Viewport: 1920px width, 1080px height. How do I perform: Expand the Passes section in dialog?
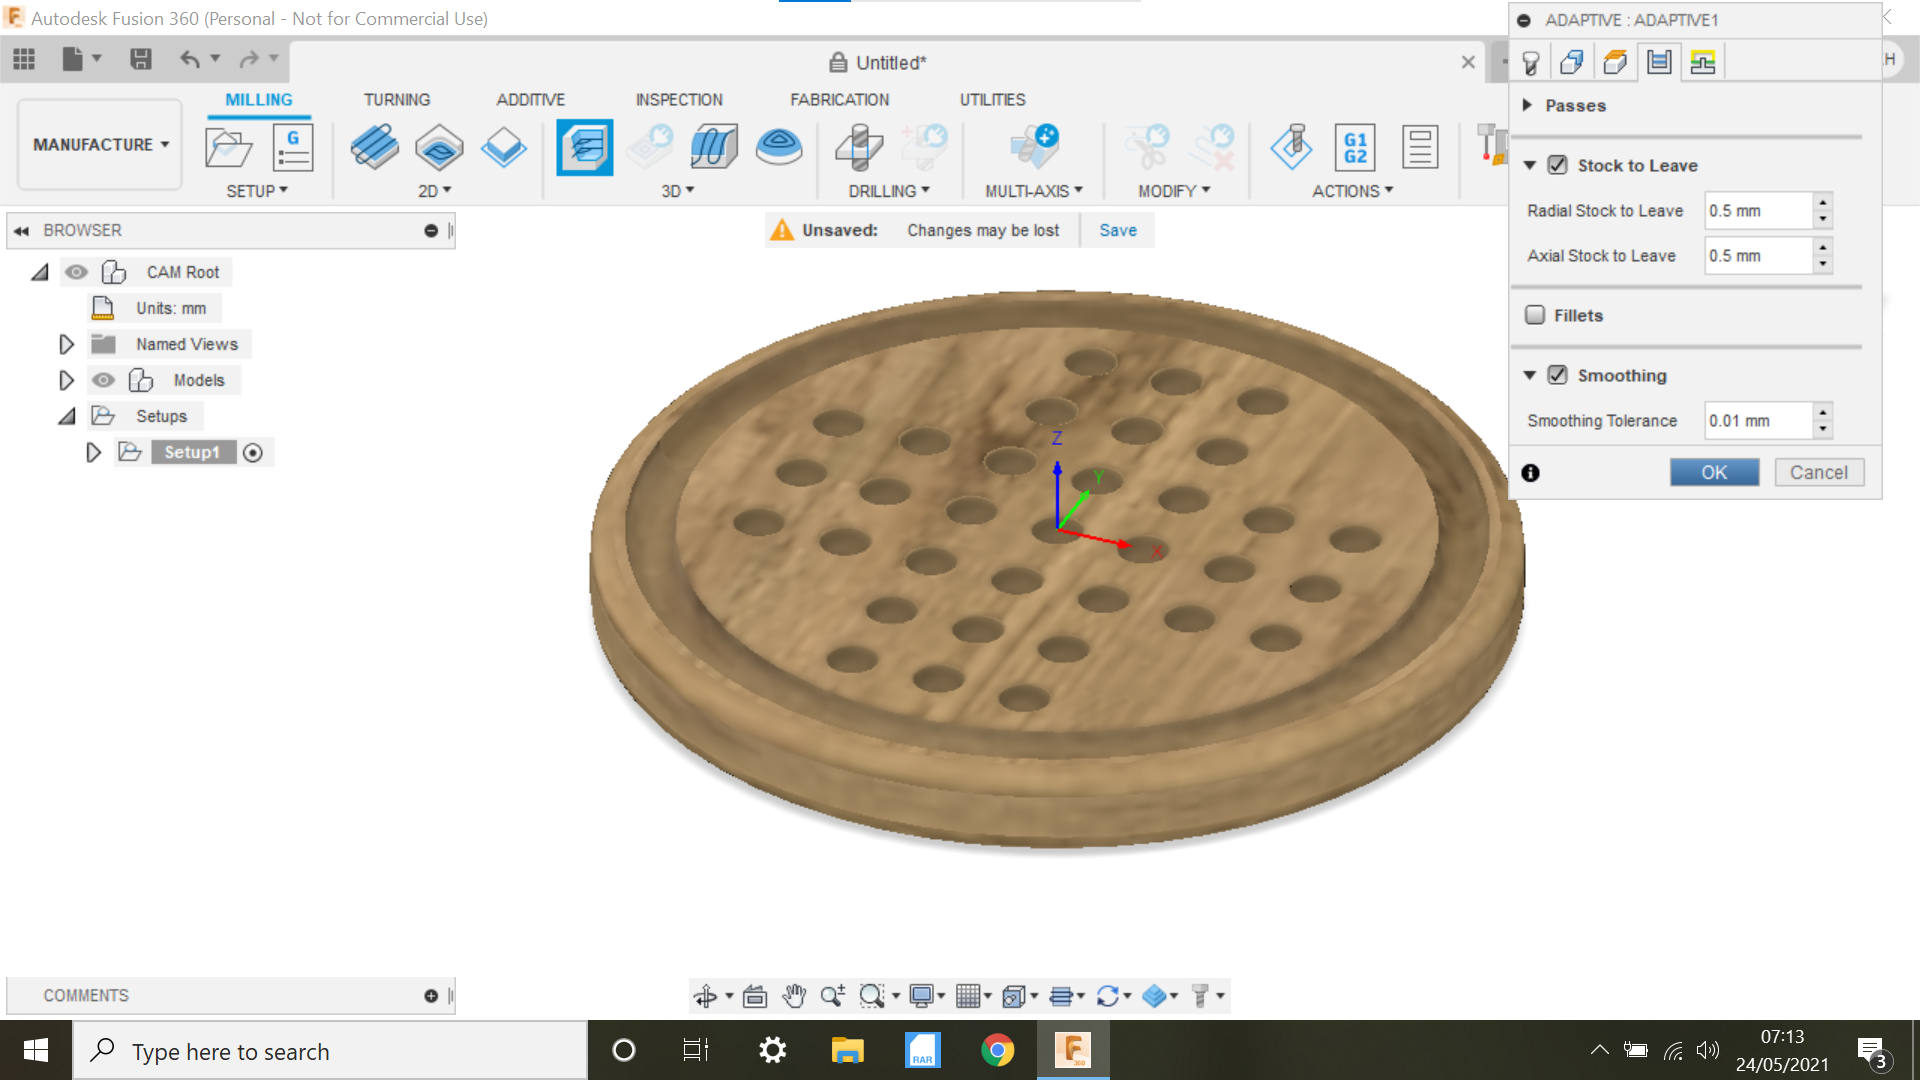pos(1527,105)
